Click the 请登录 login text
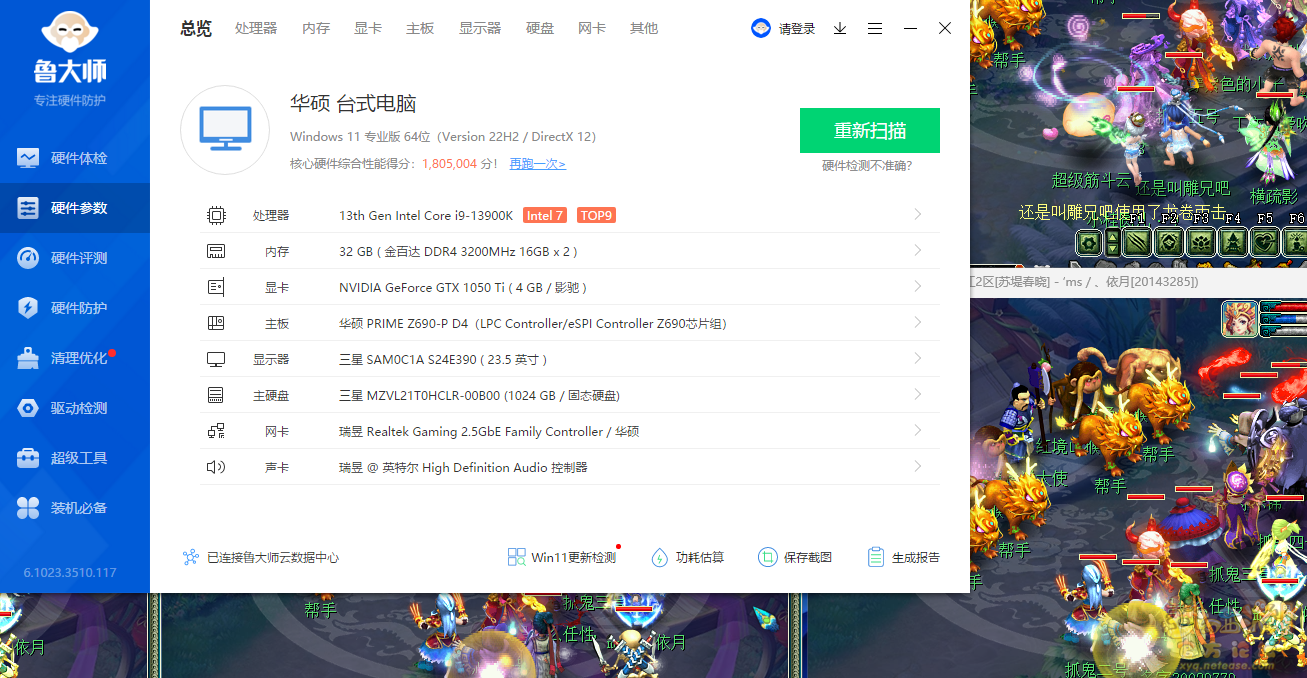This screenshot has height=678, width=1307. (797, 29)
